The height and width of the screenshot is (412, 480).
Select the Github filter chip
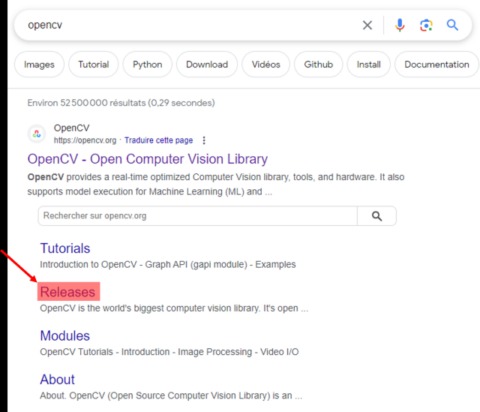click(318, 64)
